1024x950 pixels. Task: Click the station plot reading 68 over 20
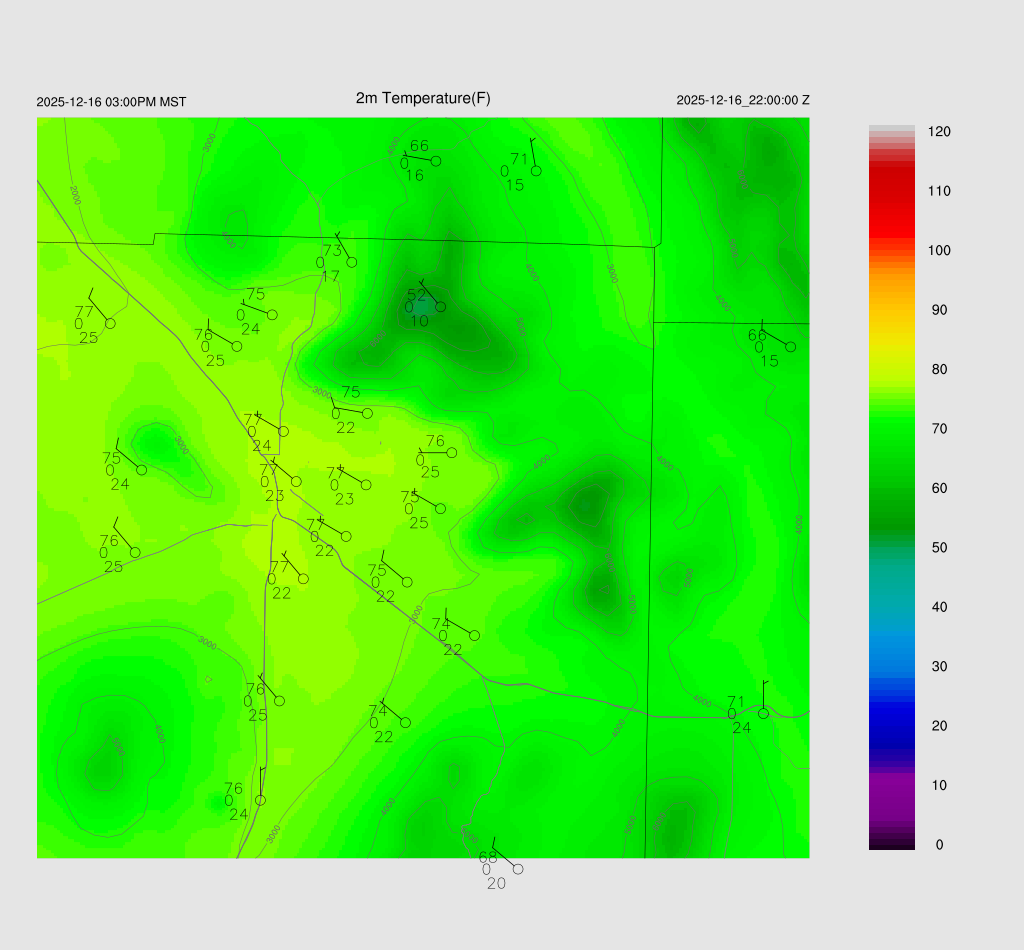(x=518, y=869)
